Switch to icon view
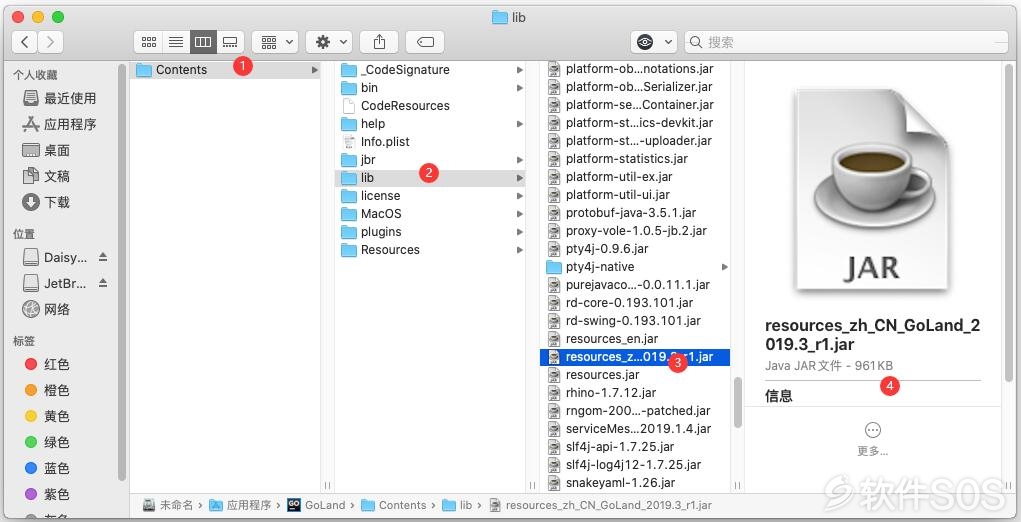The image size is (1021, 522). click(x=148, y=42)
